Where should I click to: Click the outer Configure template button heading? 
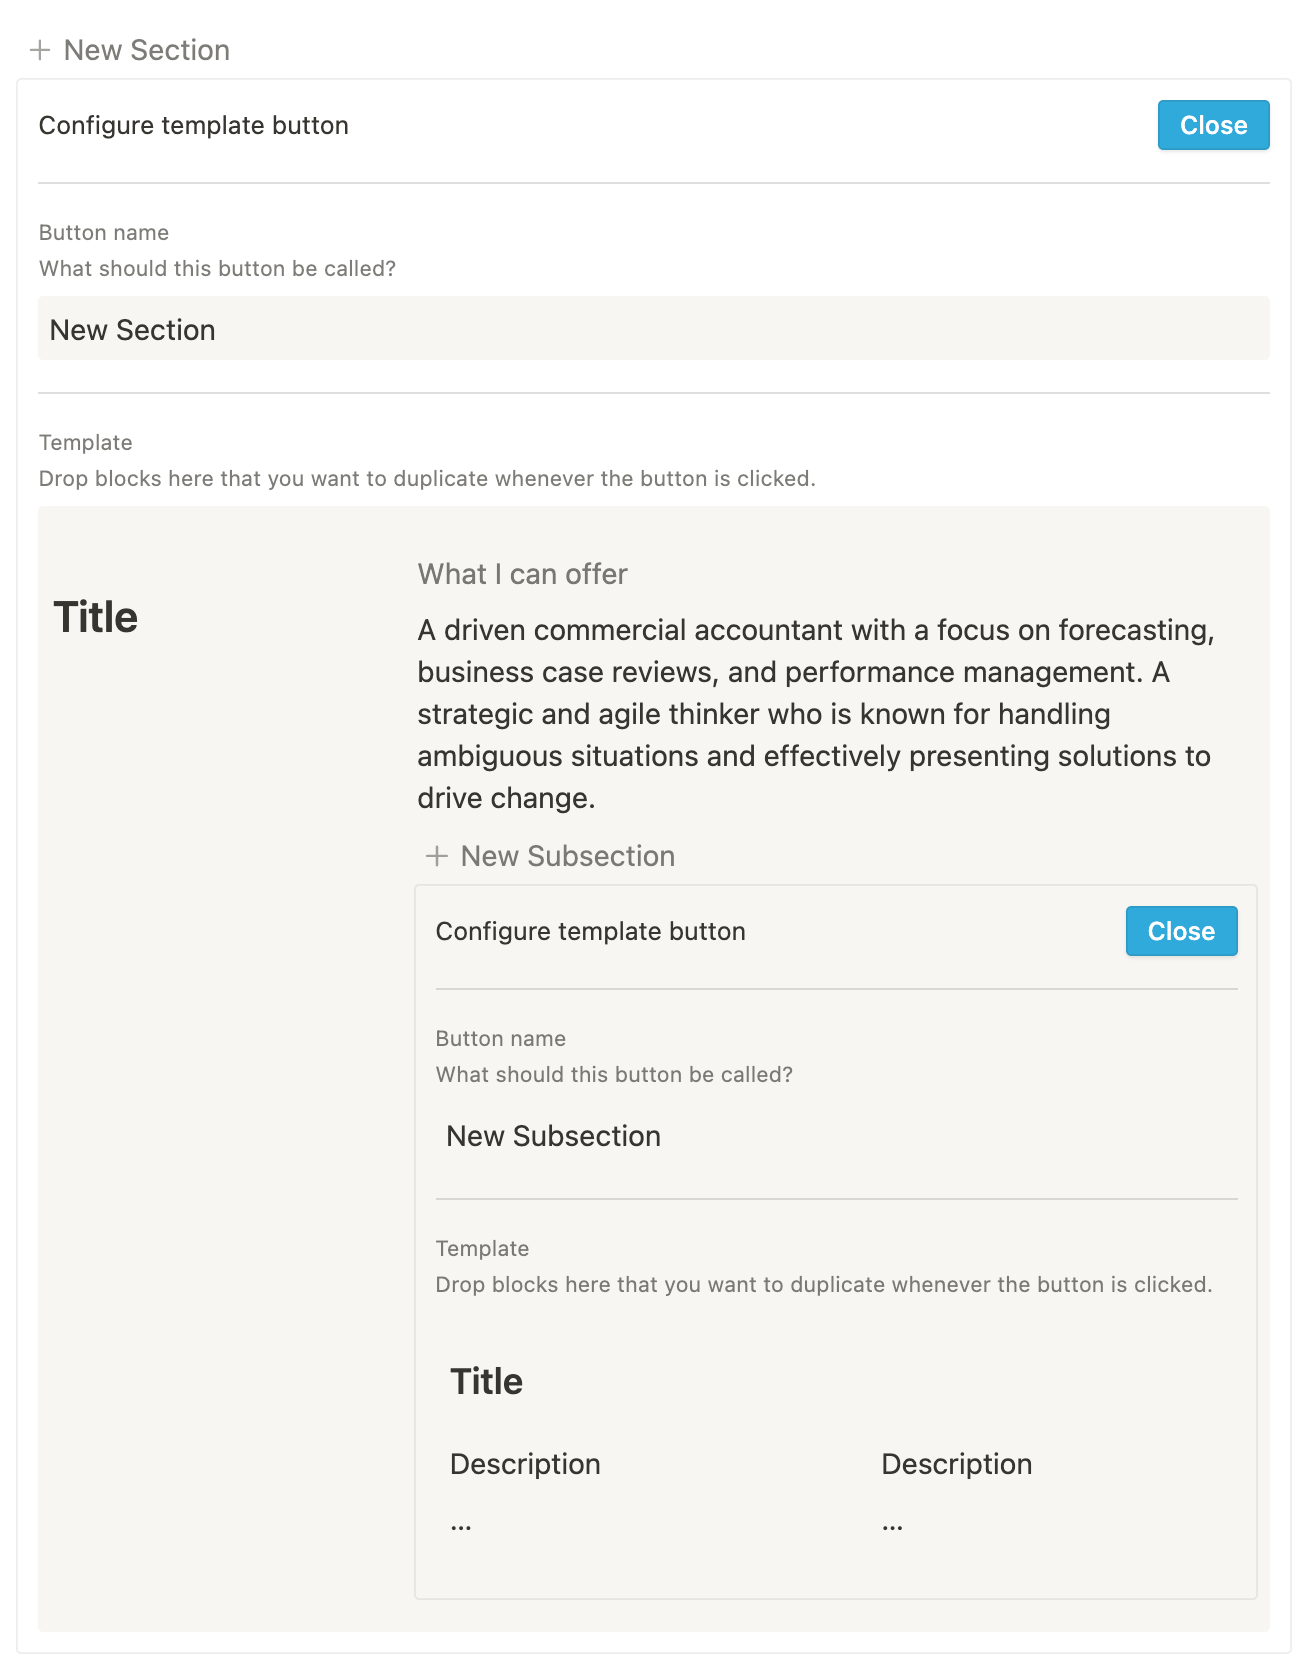tap(194, 125)
